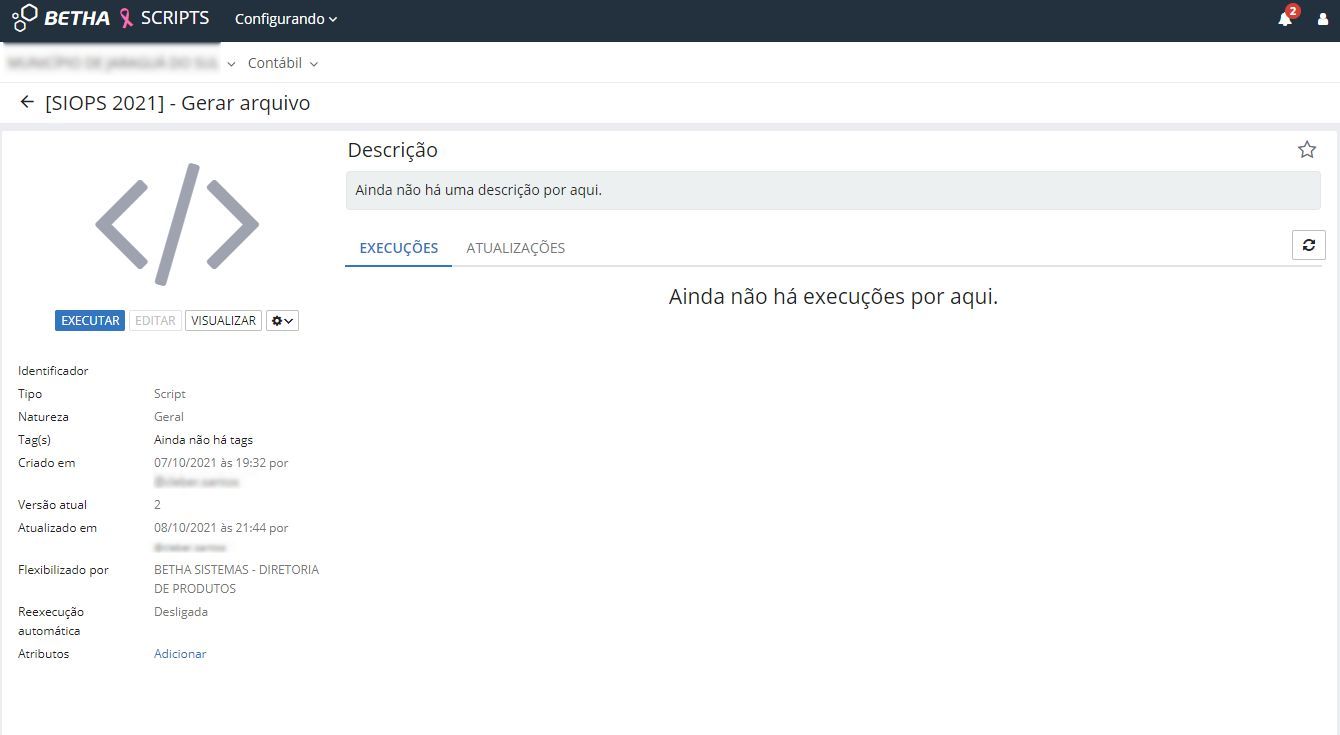This screenshot has width=1340, height=735.
Task: Switch to the EXECUÇÕES tab
Action: pyautogui.click(x=398, y=248)
